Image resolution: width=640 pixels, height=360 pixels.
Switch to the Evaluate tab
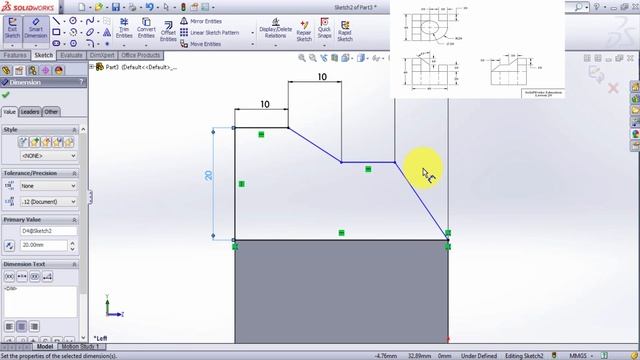point(71,55)
